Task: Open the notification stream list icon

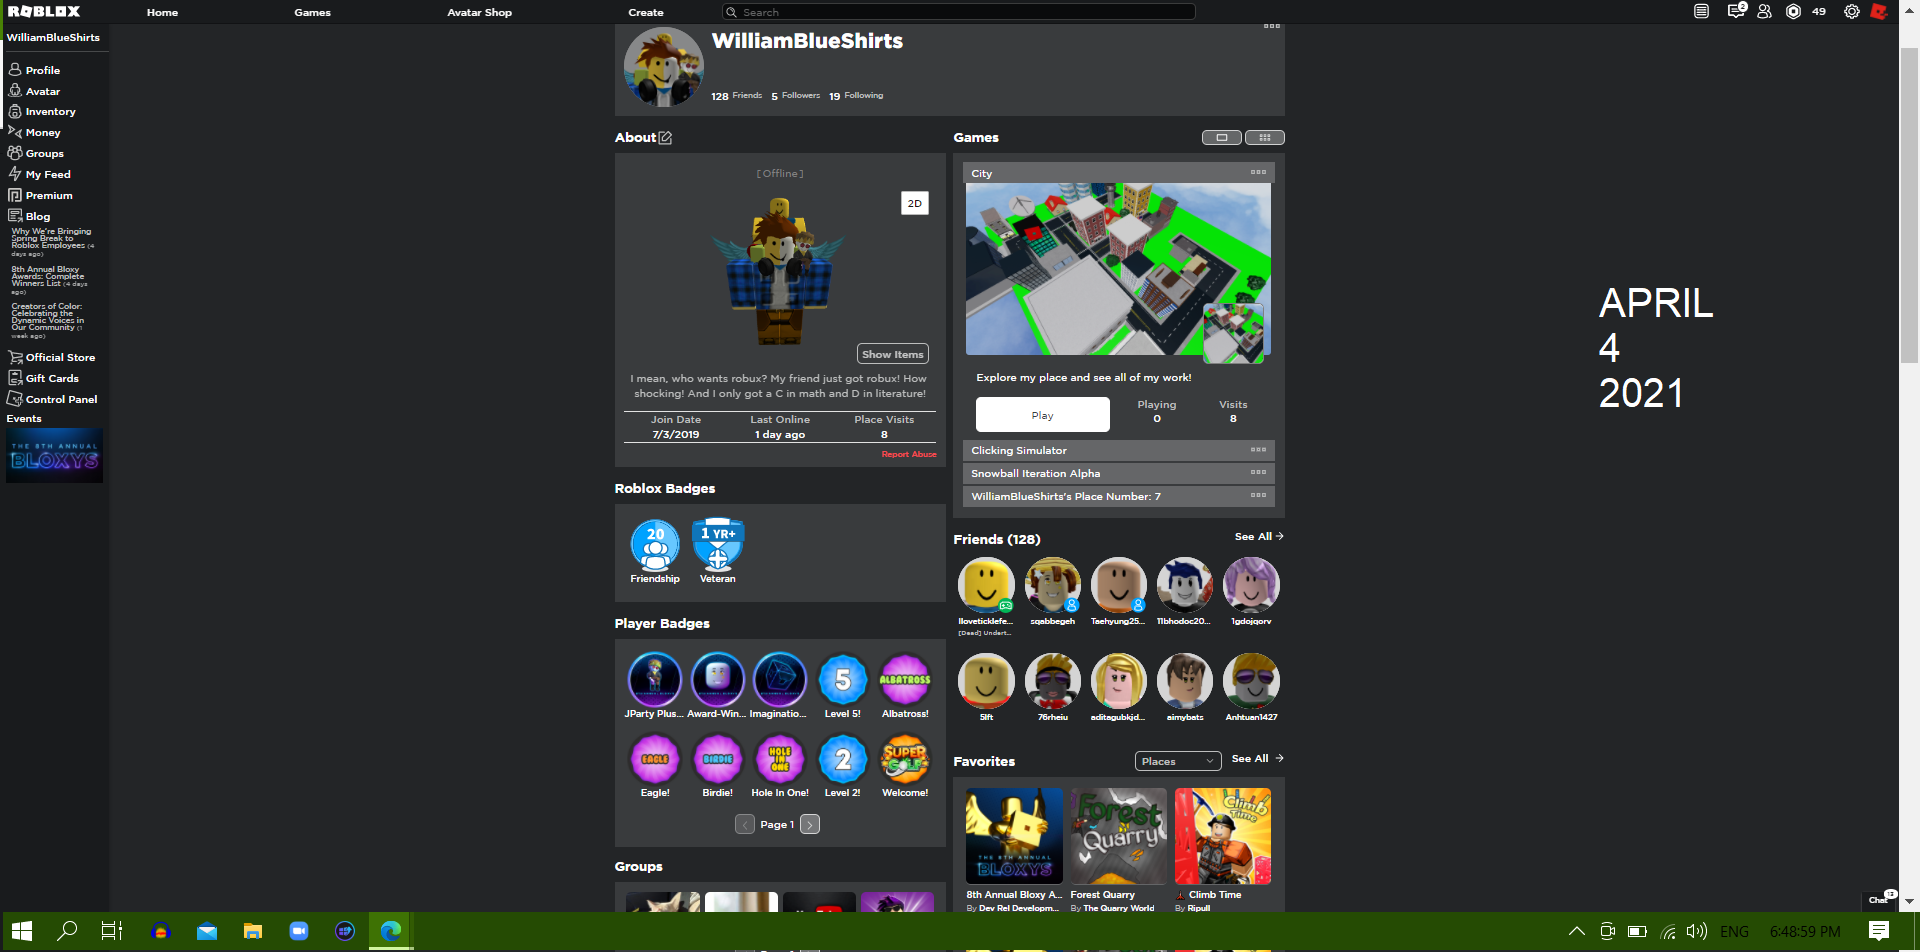Action: pyautogui.click(x=1701, y=11)
